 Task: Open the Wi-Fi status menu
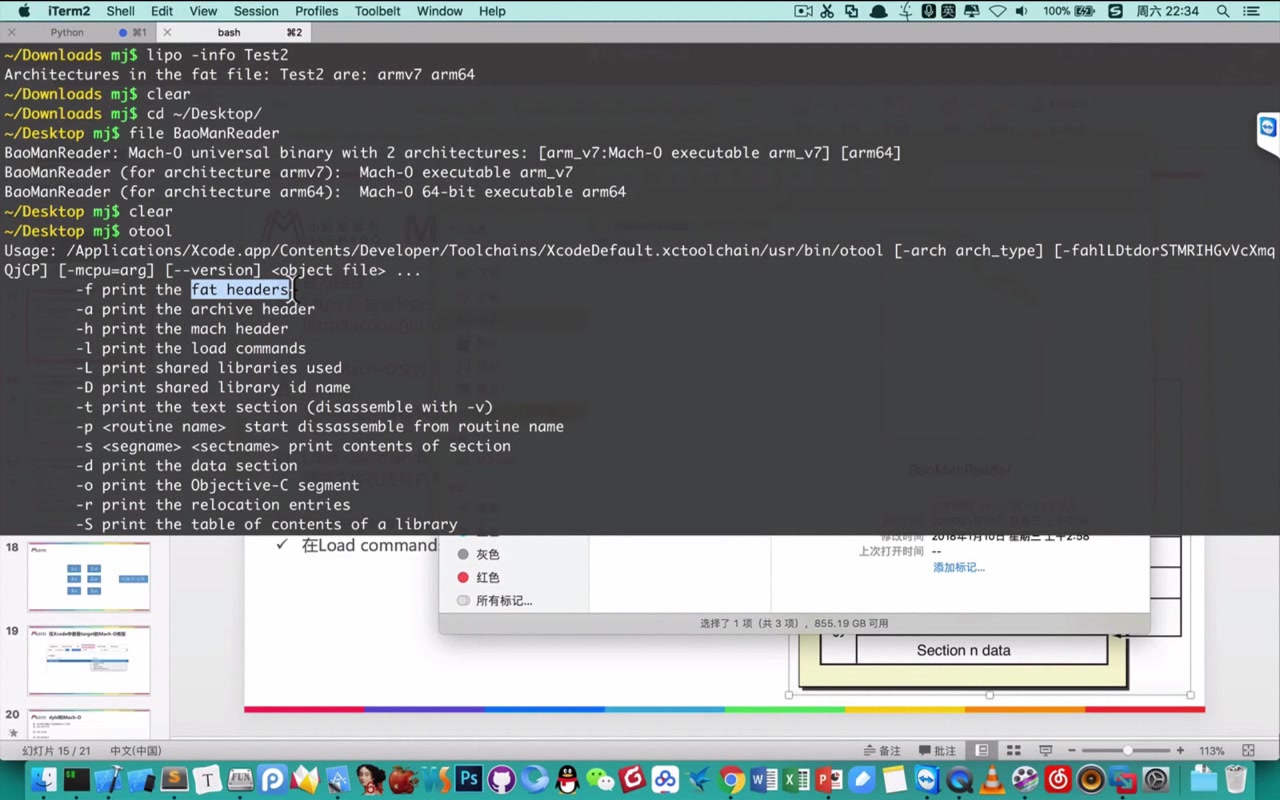[997, 11]
